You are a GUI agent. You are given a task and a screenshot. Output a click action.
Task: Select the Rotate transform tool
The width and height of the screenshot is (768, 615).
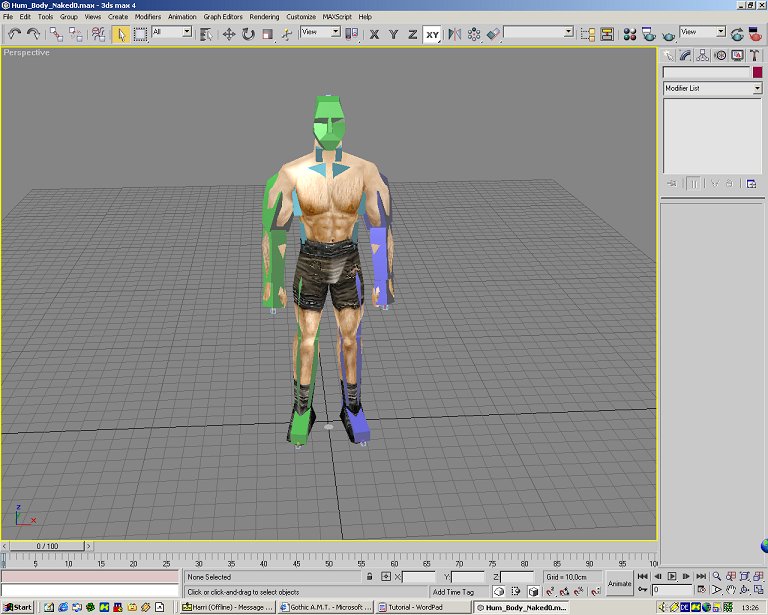(x=248, y=34)
